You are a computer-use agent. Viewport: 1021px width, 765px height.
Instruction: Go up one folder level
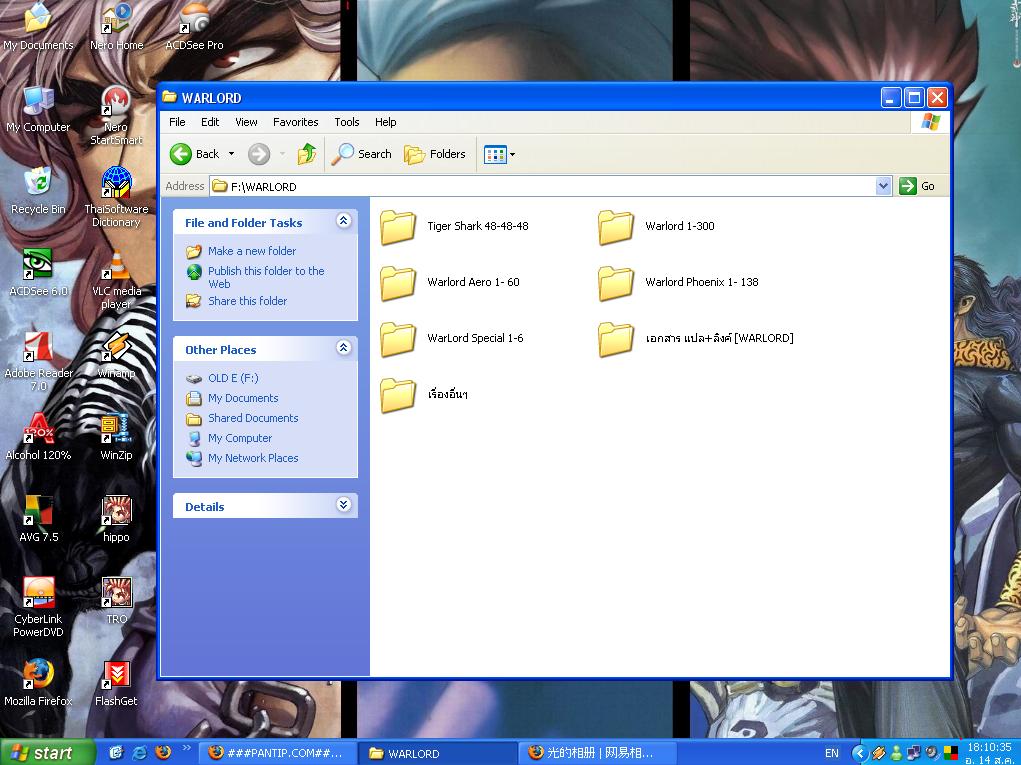click(307, 154)
